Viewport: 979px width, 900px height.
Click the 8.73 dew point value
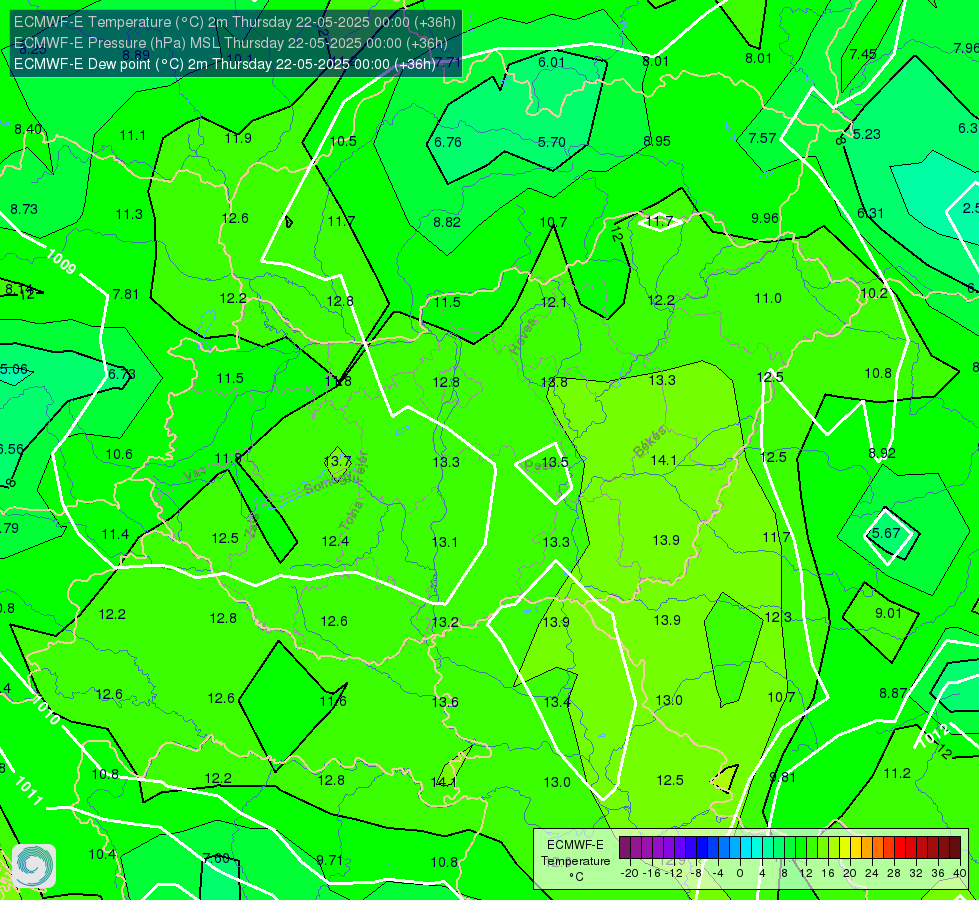coord(24,209)
